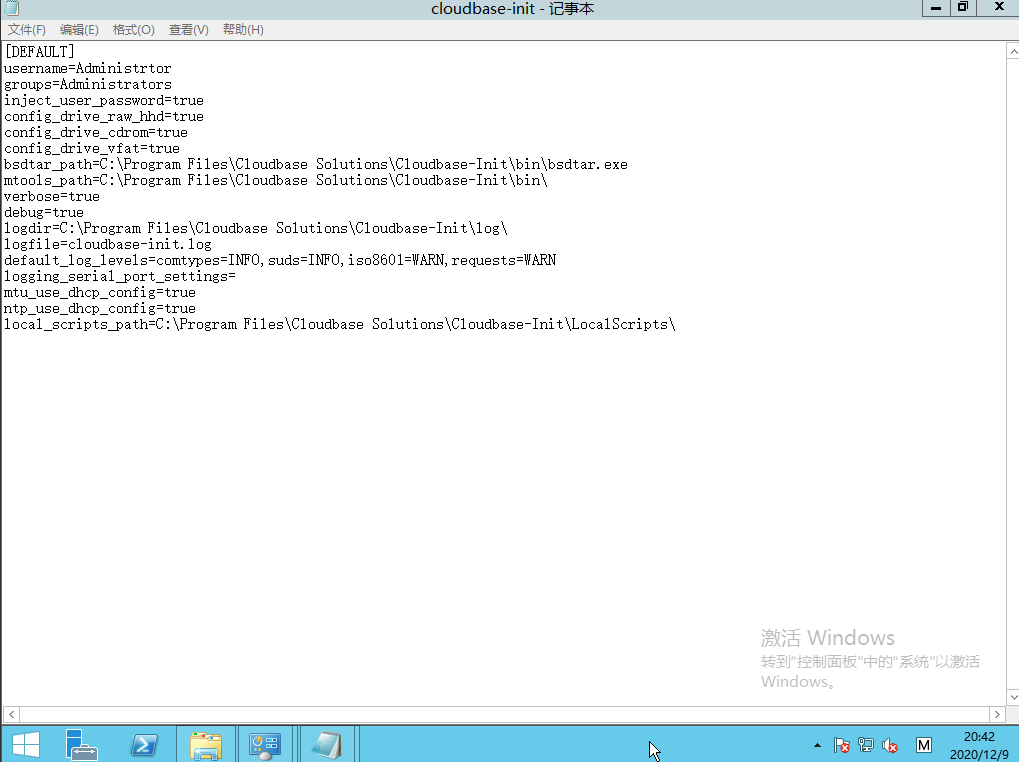1019x762 pixels.
Task: Open File Explorer from taskbar
Action: point(206,744)
